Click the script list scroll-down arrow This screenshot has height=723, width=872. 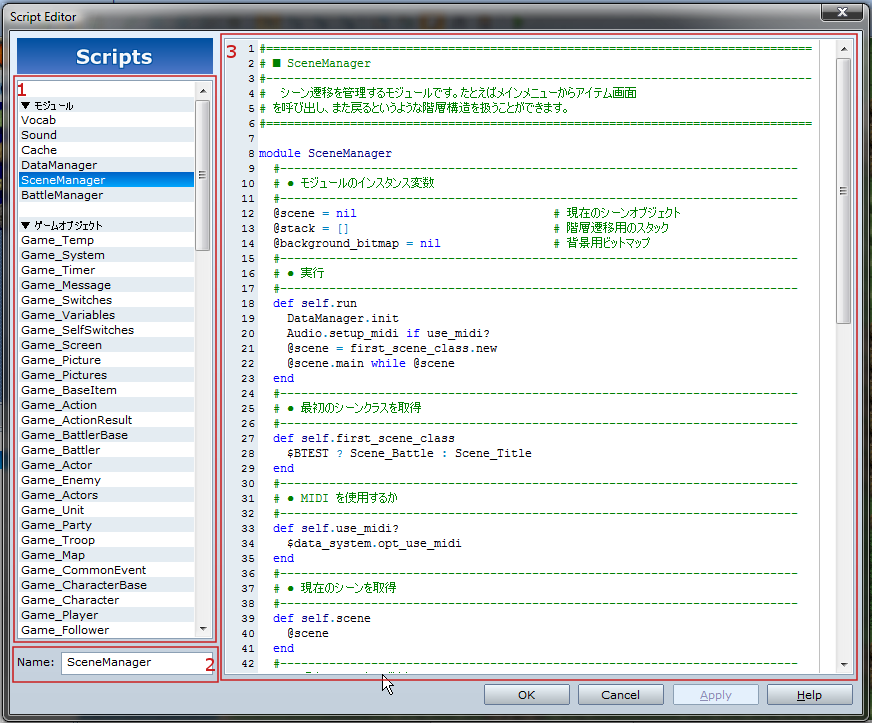tap(203, 630)
